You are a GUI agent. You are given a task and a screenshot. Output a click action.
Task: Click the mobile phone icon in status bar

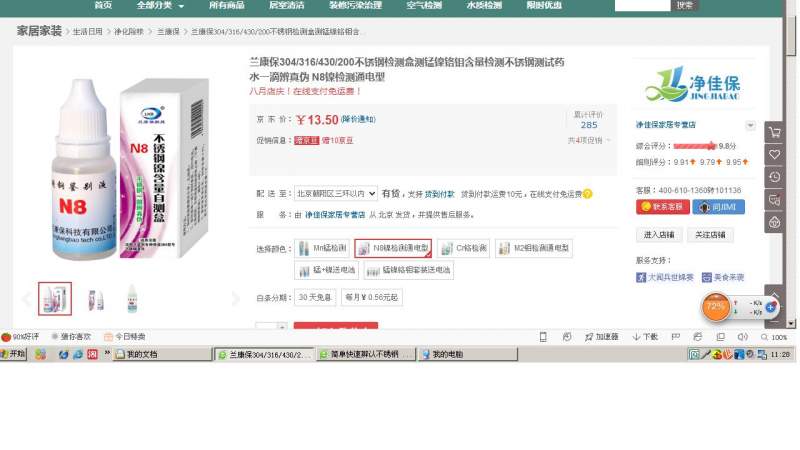(x=543, y=337)
